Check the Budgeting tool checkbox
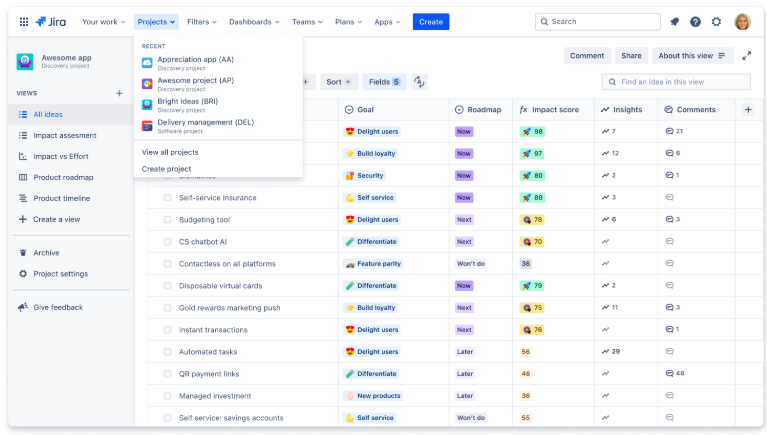767x435 pixels. coord(167,220)
